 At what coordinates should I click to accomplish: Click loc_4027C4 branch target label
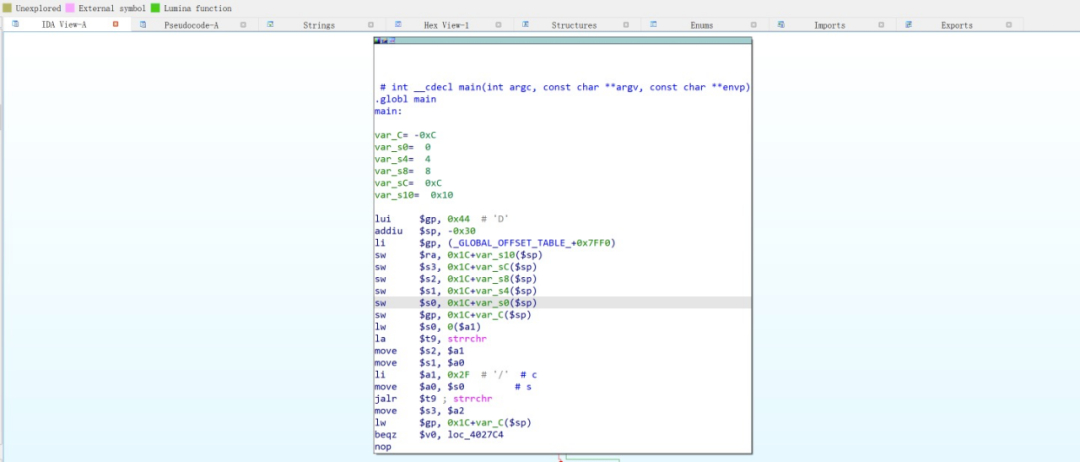478,434
